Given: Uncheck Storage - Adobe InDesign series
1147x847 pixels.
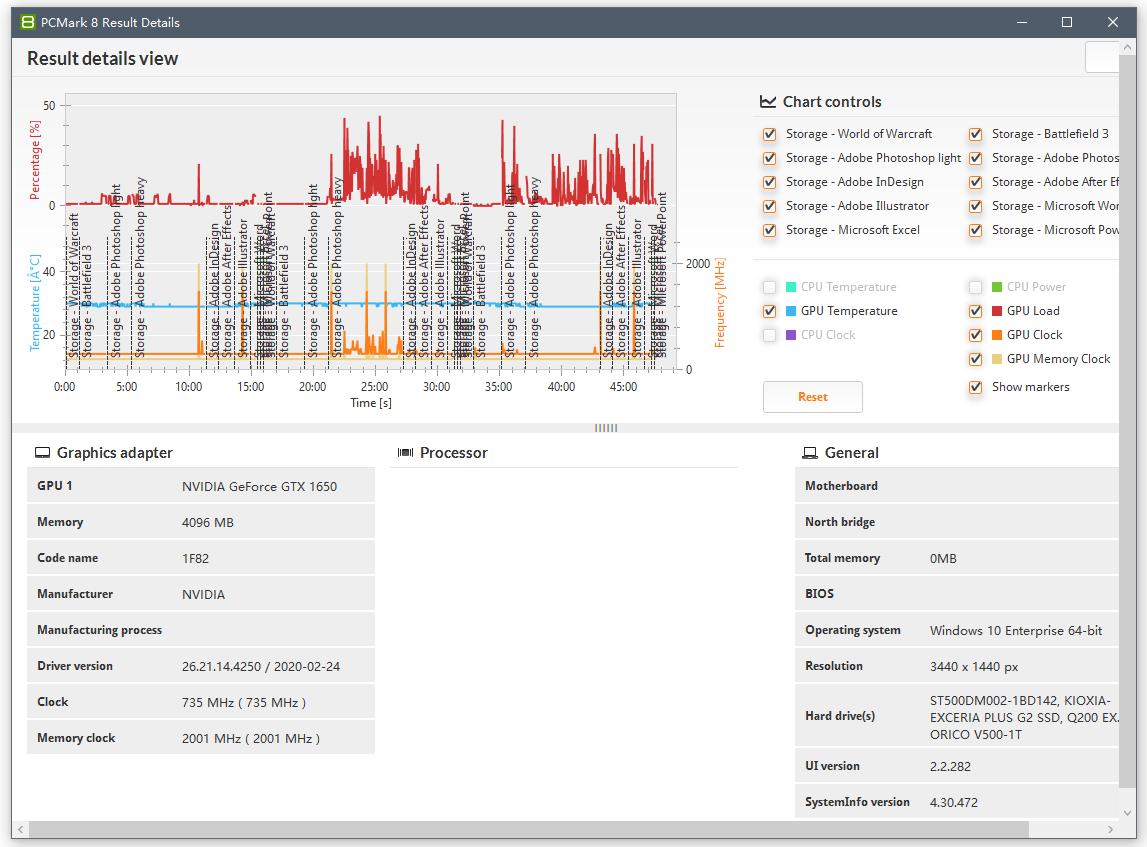Looking at the screenshot, I should 769,182.
